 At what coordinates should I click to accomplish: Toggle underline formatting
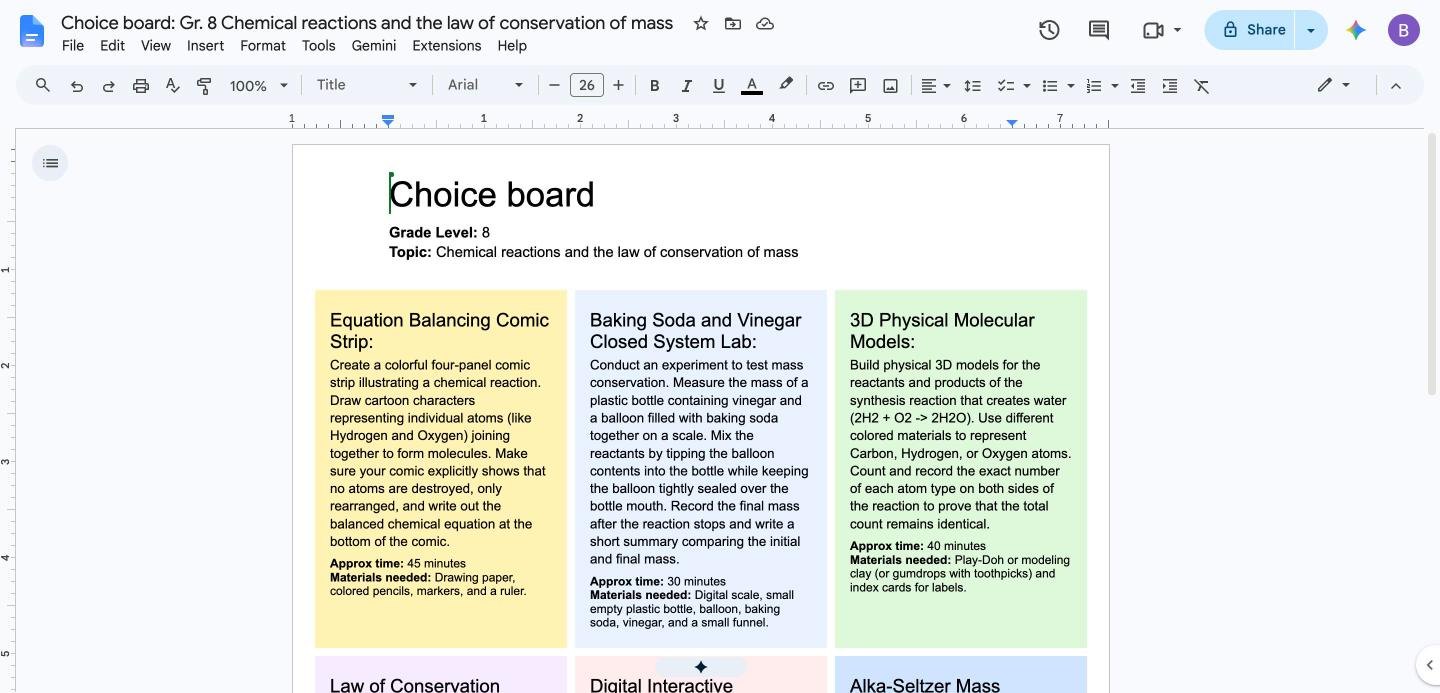[718, 86]
